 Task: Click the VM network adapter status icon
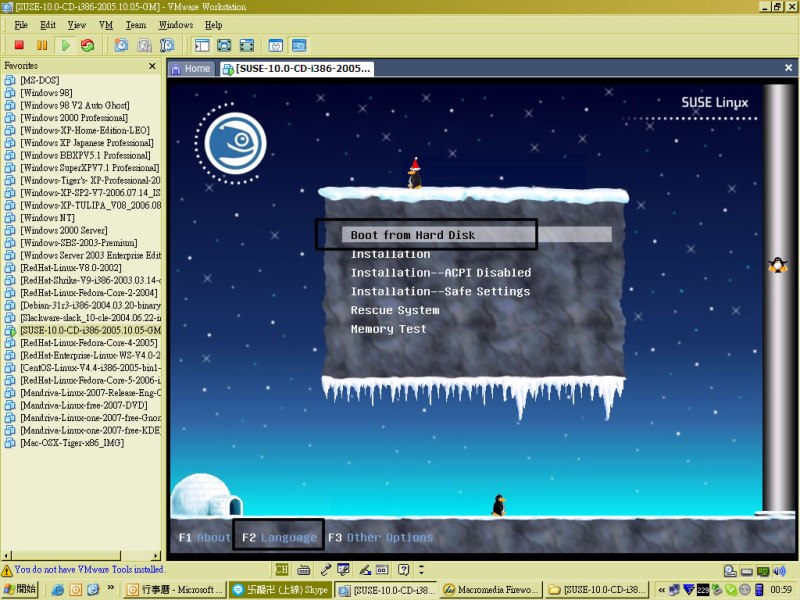click(x=763, y=571)
